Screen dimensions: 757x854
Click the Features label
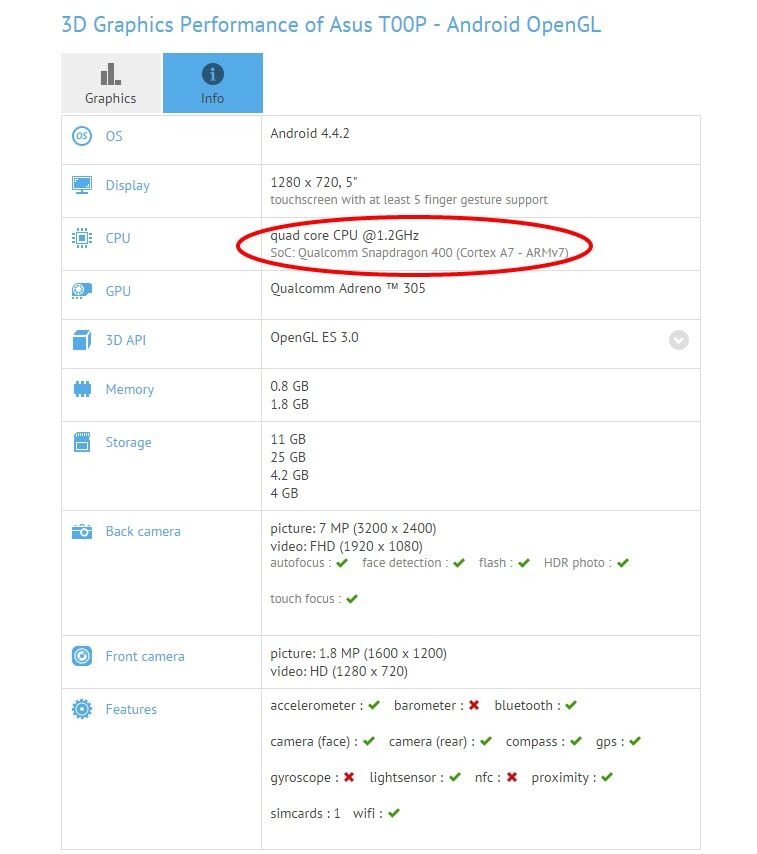pos(131,709)
